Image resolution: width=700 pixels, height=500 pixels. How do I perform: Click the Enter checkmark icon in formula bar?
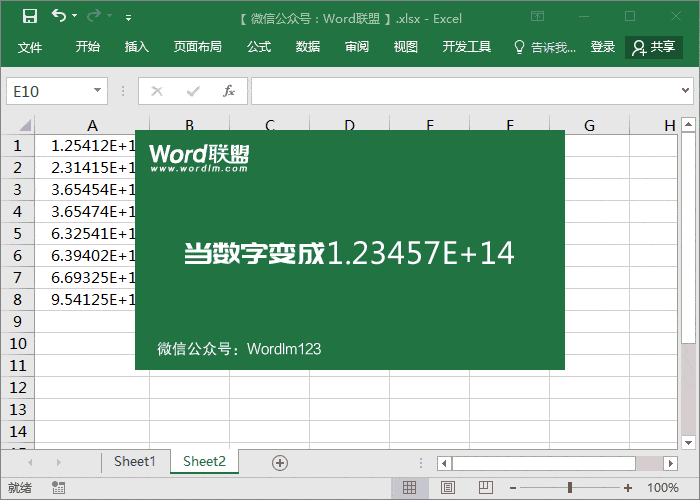193,91
